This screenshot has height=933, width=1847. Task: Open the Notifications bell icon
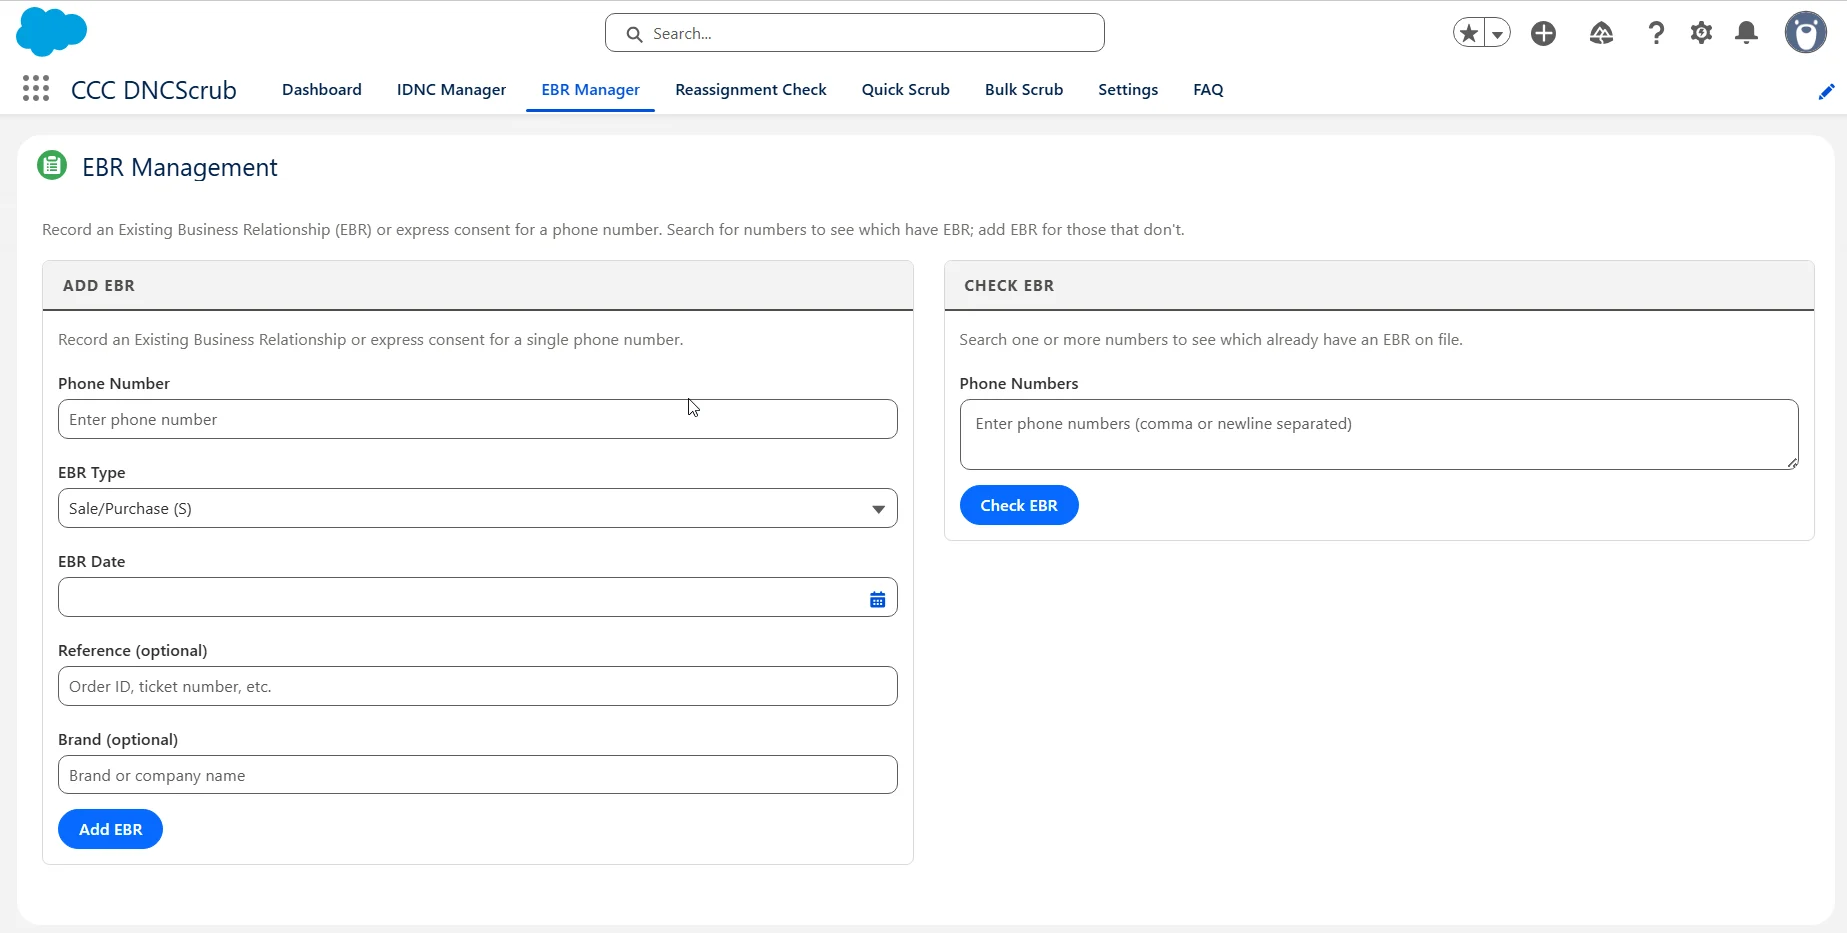point(1747,33)
